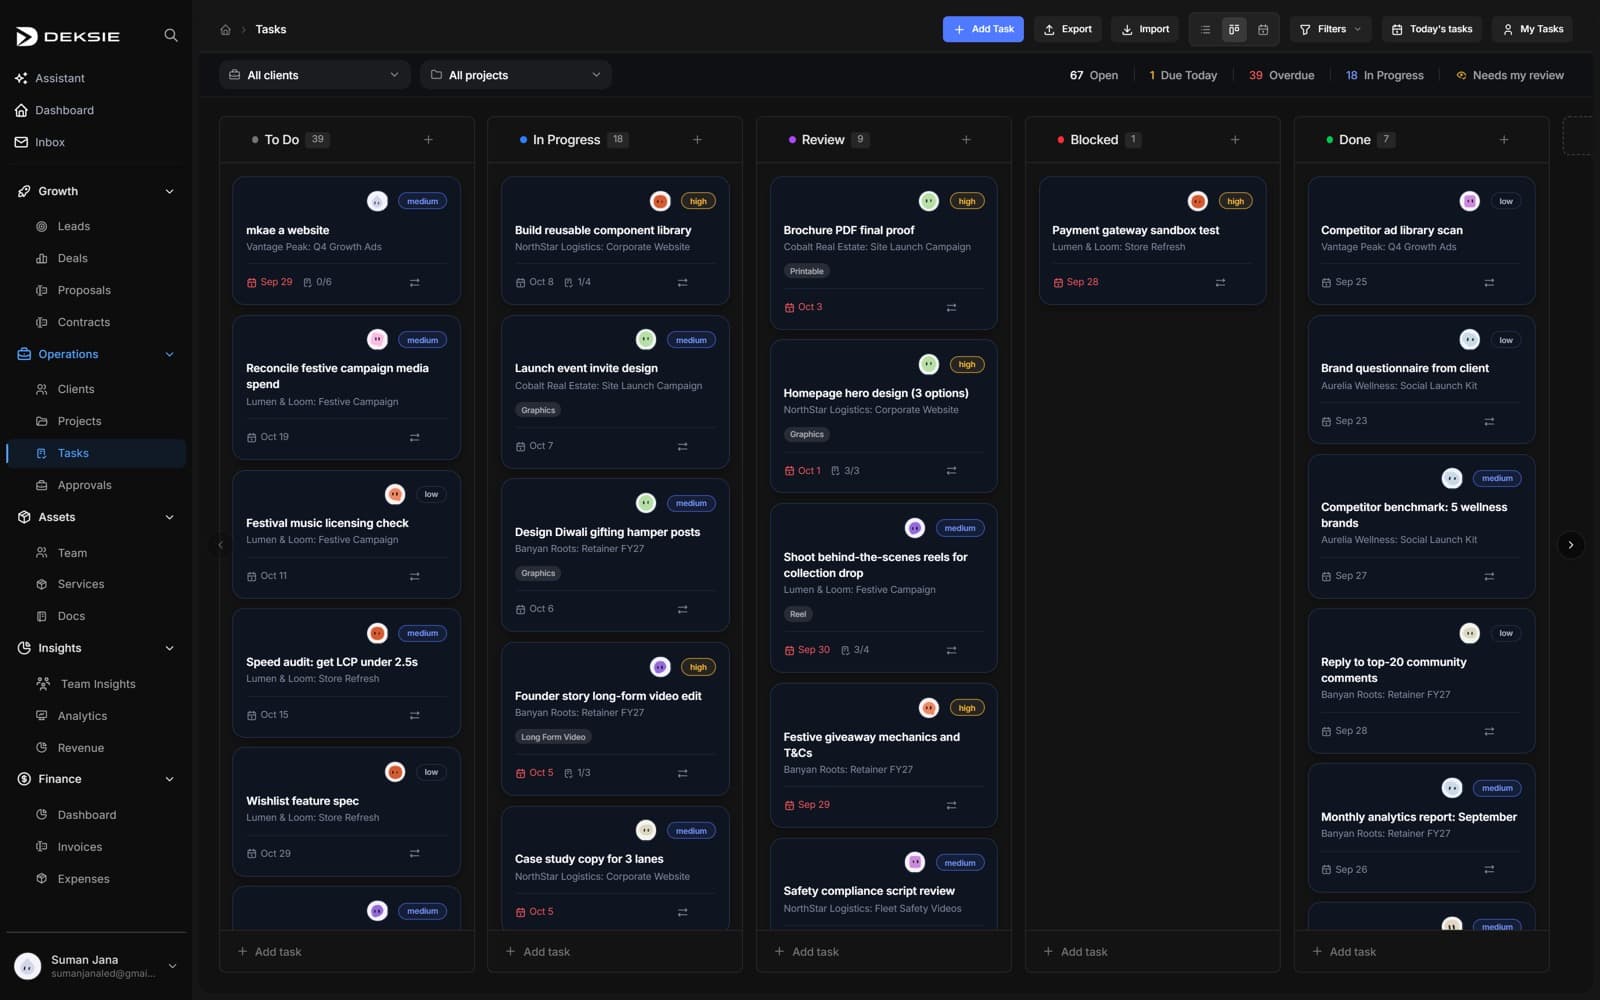Click the high priority badge on Founder story card

point(698,667)
